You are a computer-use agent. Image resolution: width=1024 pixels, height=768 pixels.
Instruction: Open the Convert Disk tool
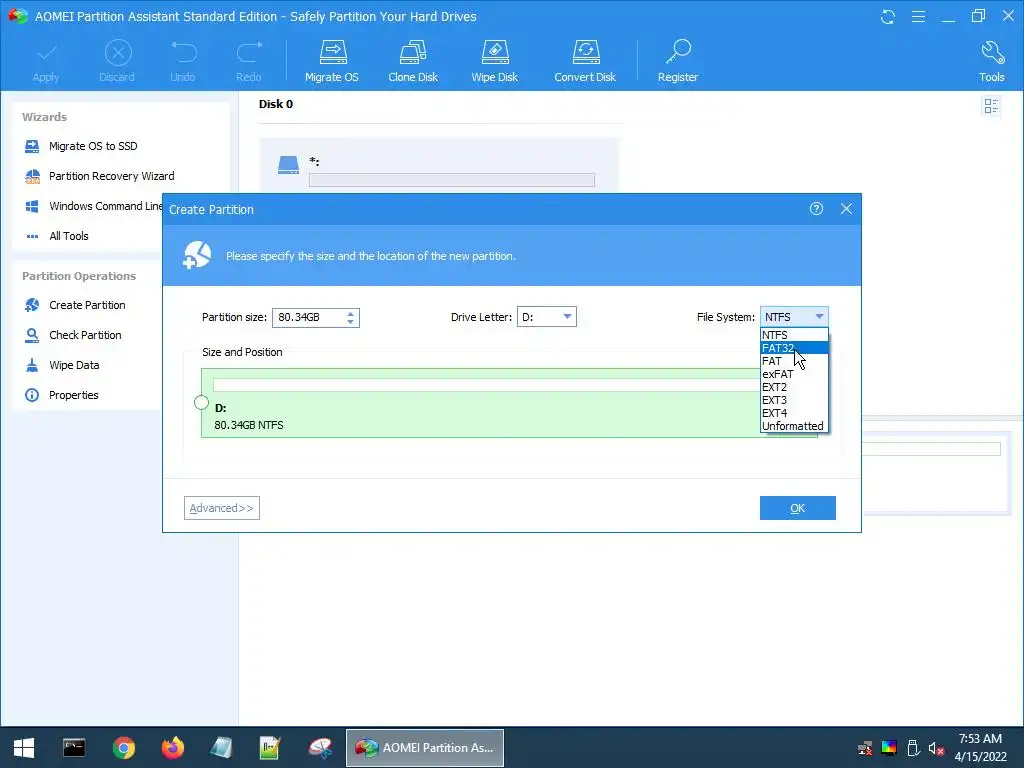pyautogui.click(x=585, y=61)
